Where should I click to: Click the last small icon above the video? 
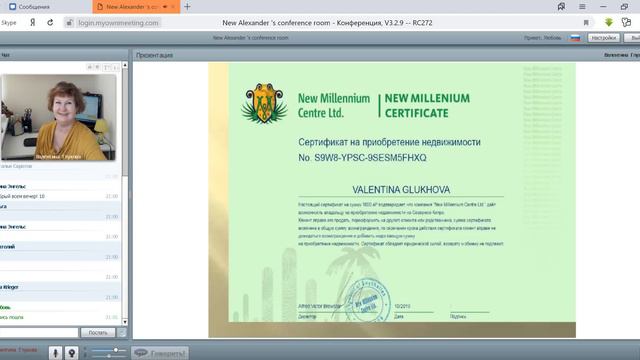point(116,67)
